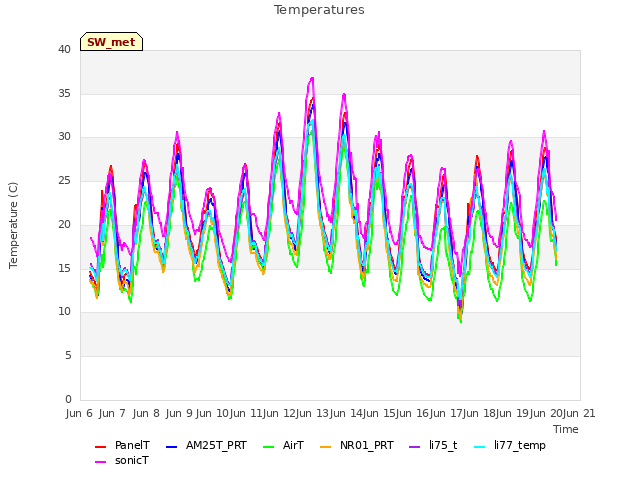The width and height of the screenshot is (640, 480).
Task: Click the red PanelT color marker
Action: (x=100, y=447)
